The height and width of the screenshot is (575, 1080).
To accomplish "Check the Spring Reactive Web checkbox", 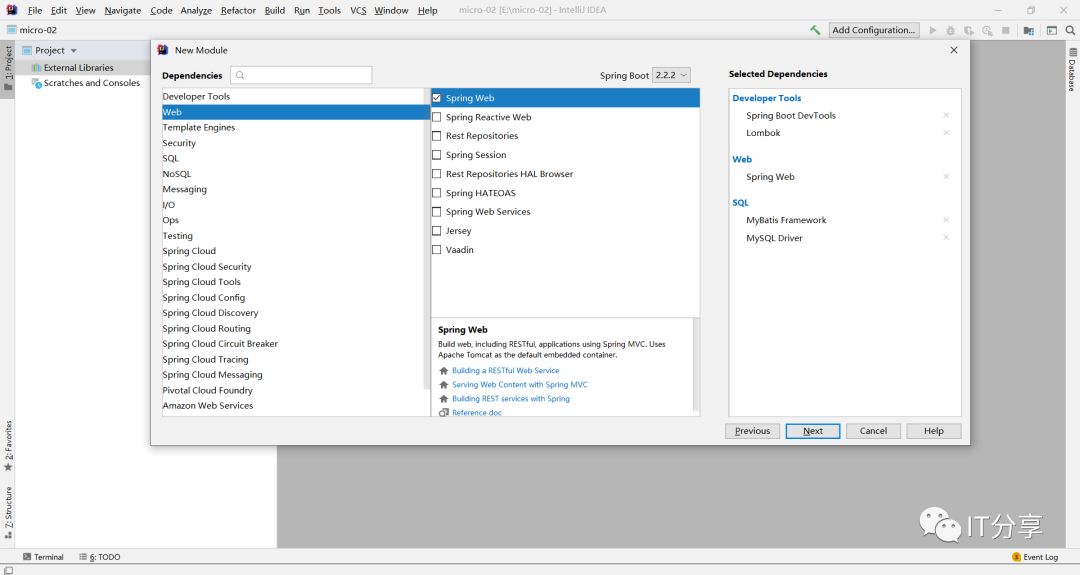I will pos(437,117).
